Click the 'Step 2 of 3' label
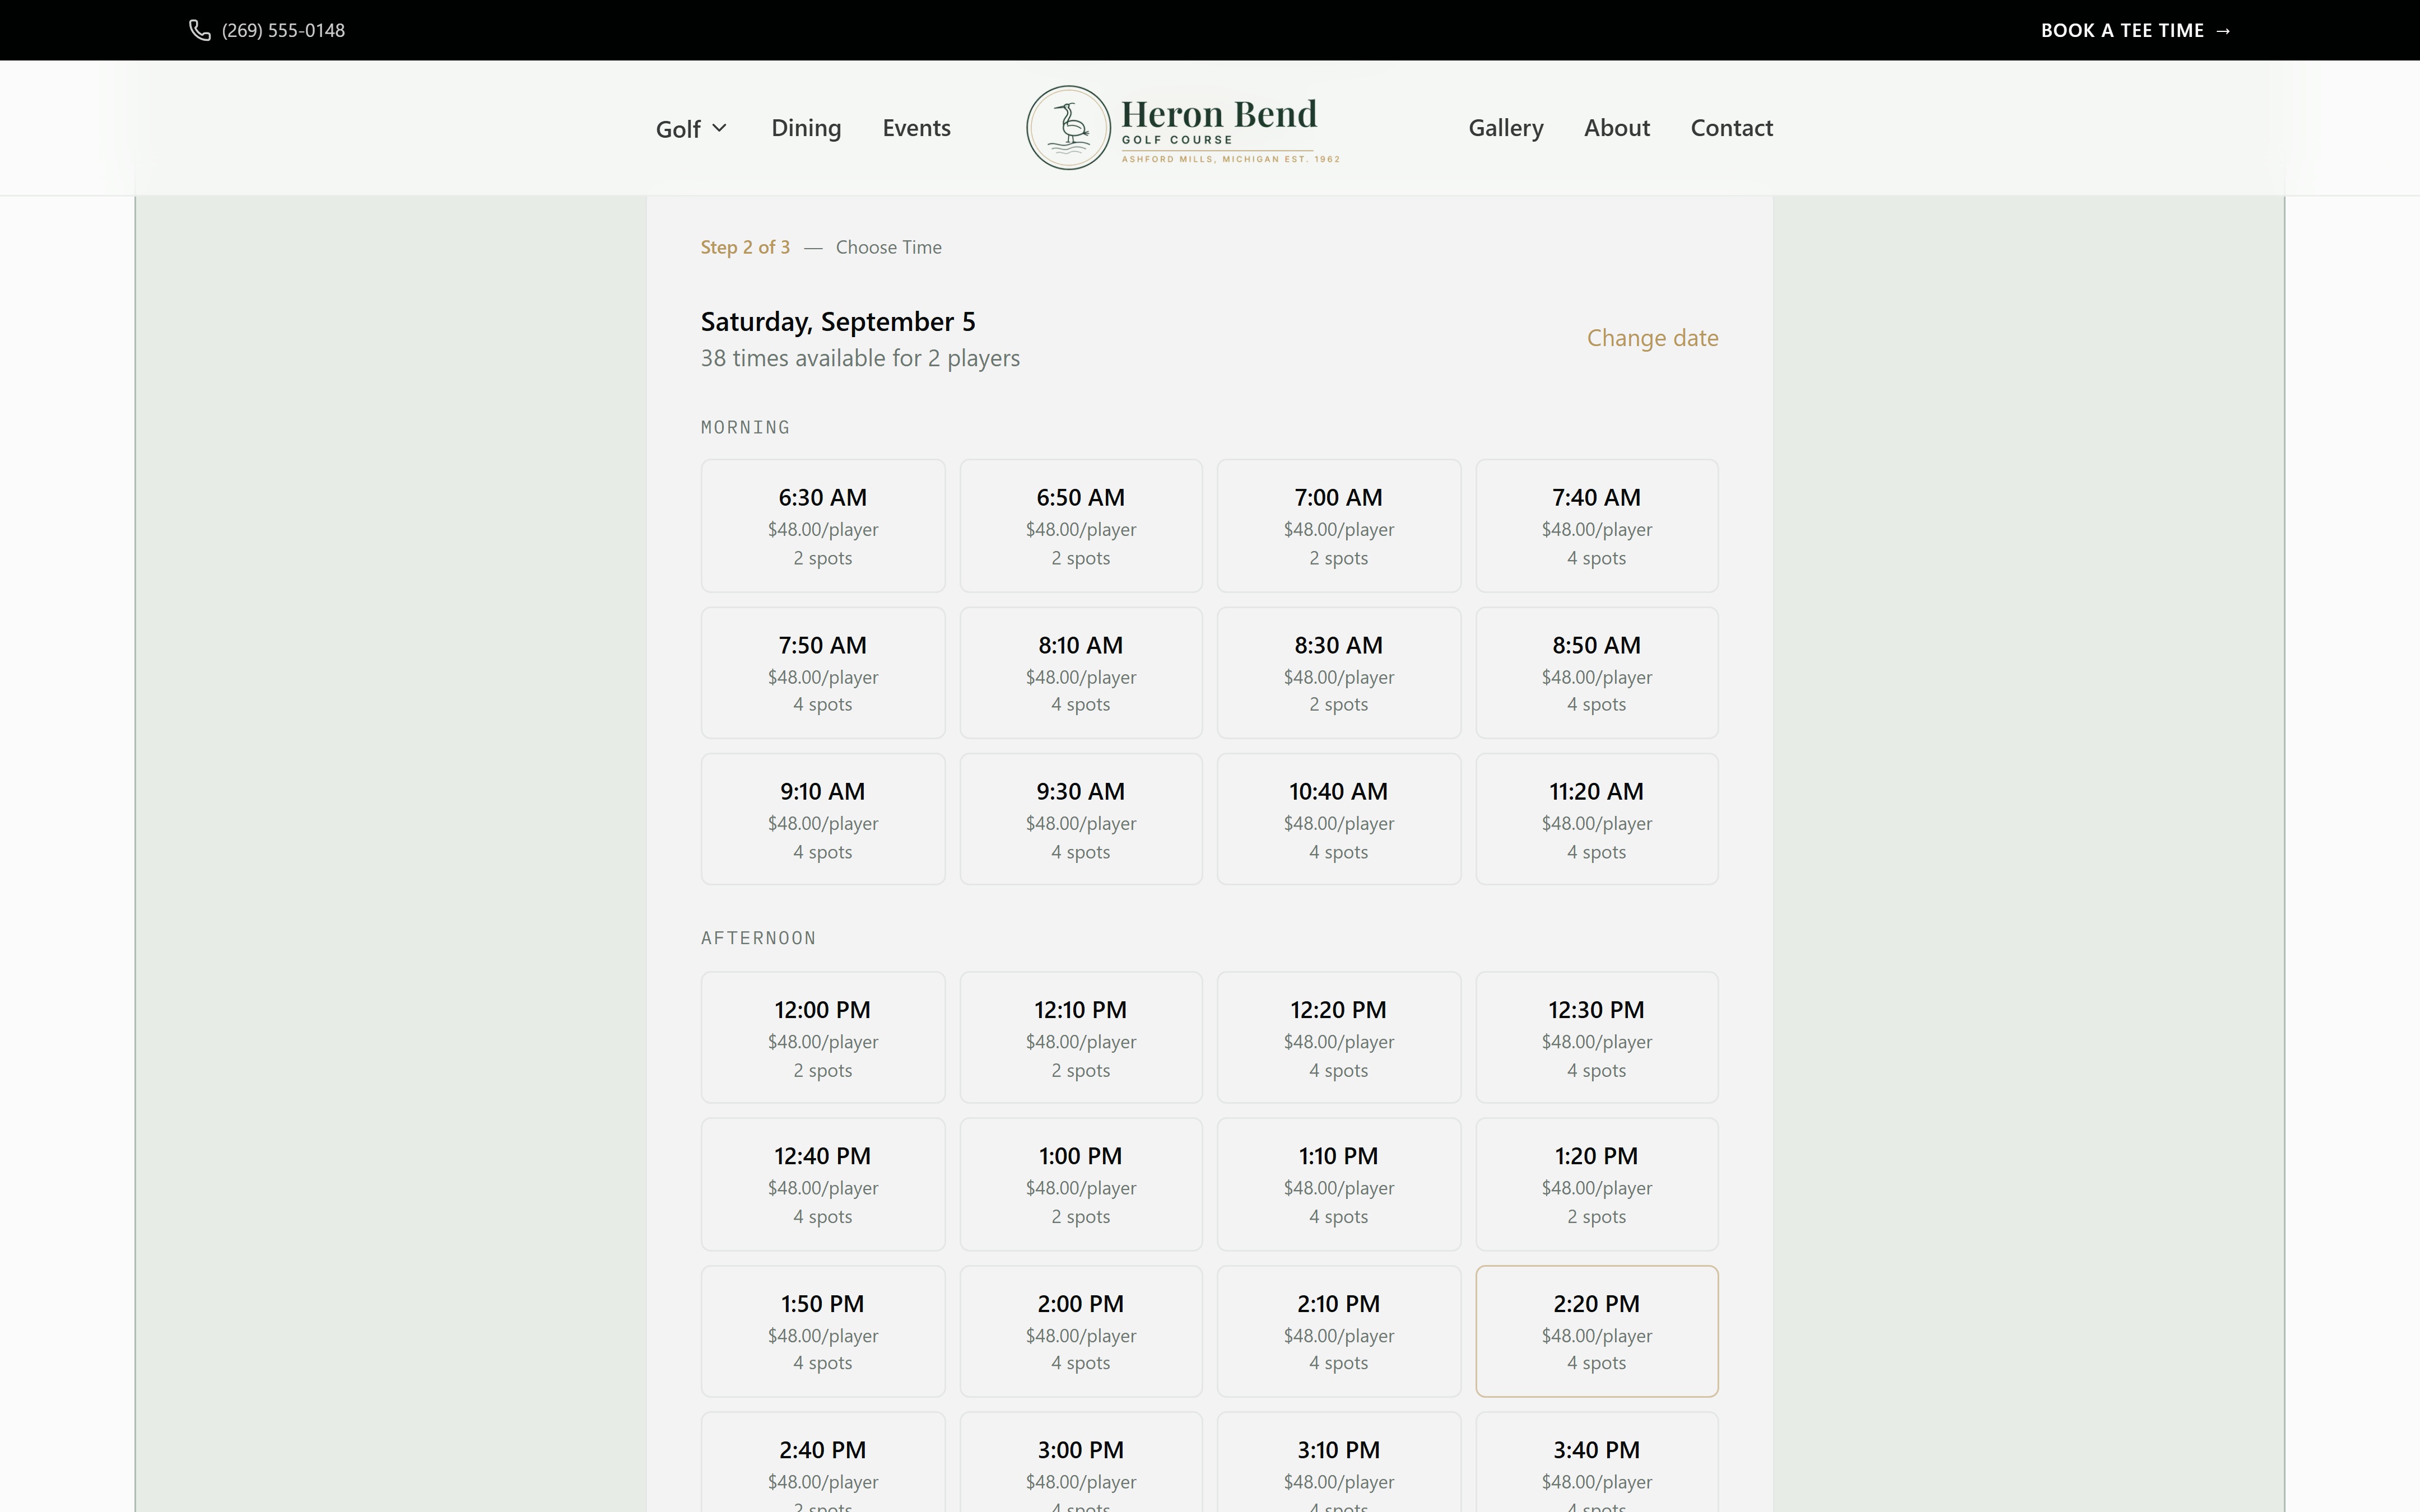 745,247
